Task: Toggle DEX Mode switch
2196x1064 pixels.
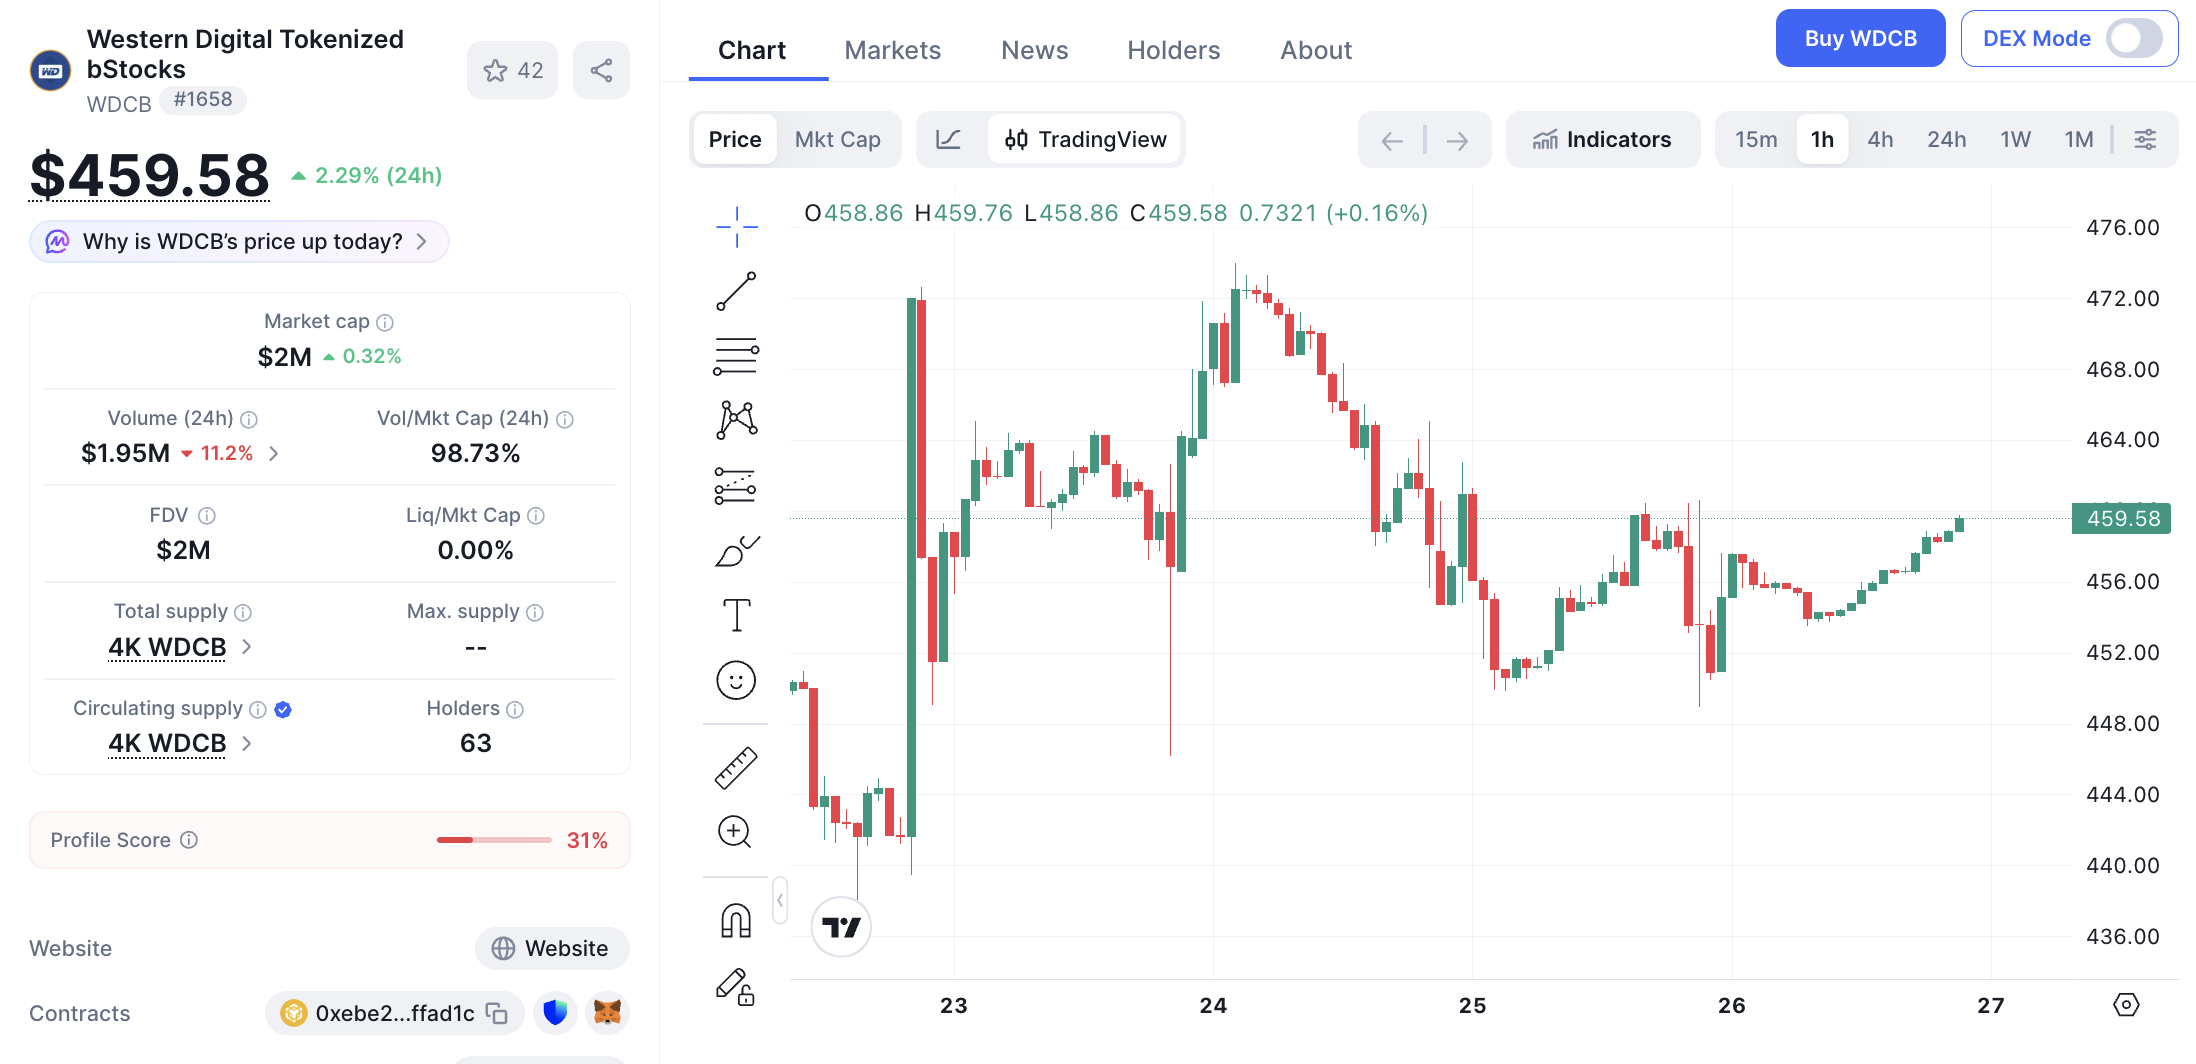Action: click(x=2134, y=39)
